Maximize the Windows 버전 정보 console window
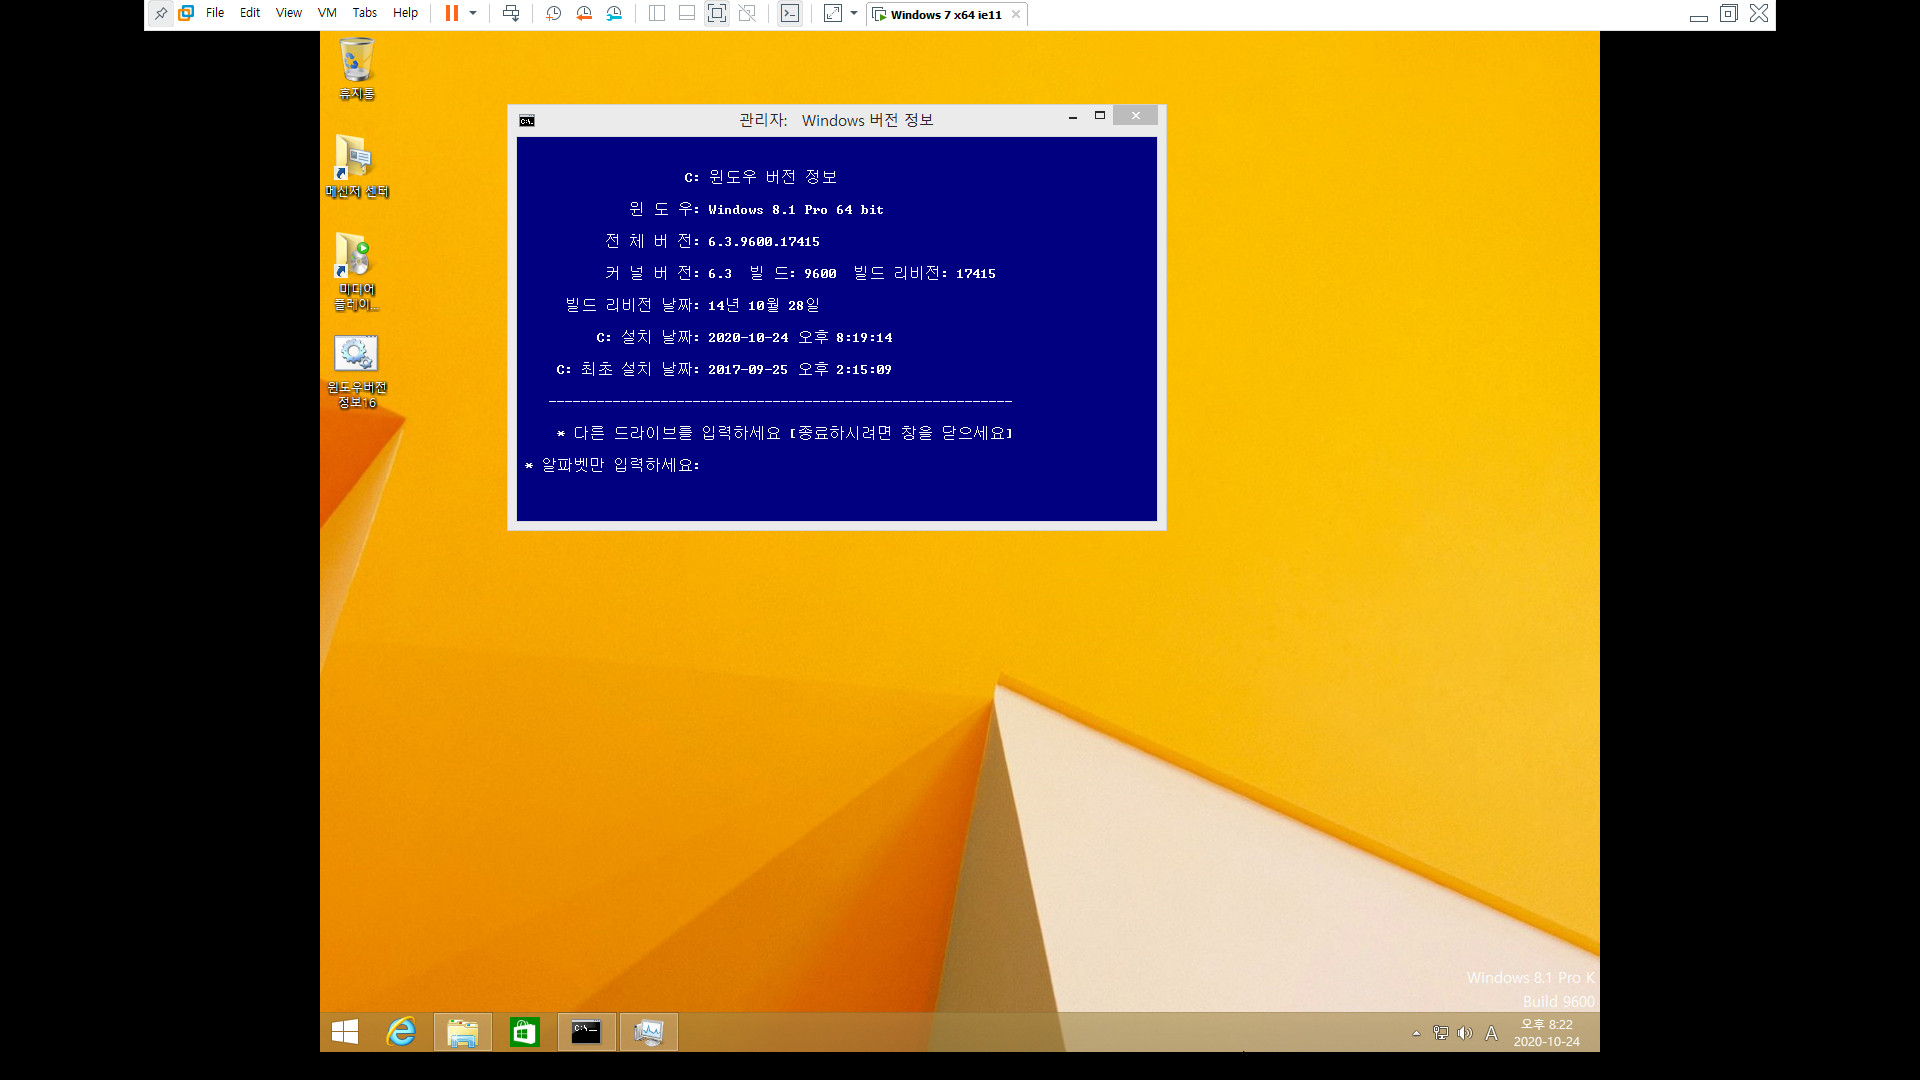This screenshot has height=1080, width=1920. point(1100,116)
